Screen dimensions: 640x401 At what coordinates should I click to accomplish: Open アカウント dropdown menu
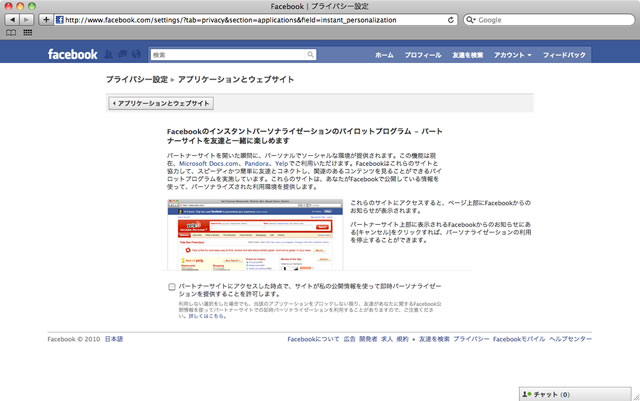coord(513,55)
